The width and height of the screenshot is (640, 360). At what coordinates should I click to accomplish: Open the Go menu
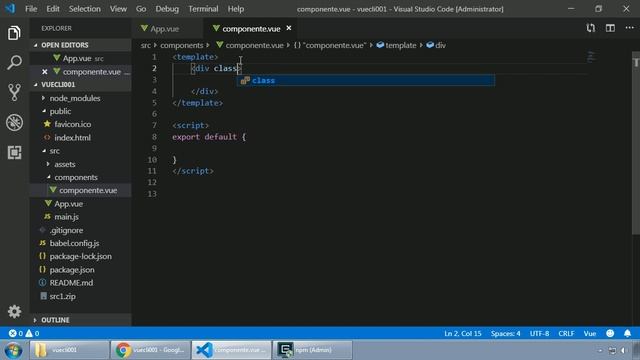pos(141,9)
